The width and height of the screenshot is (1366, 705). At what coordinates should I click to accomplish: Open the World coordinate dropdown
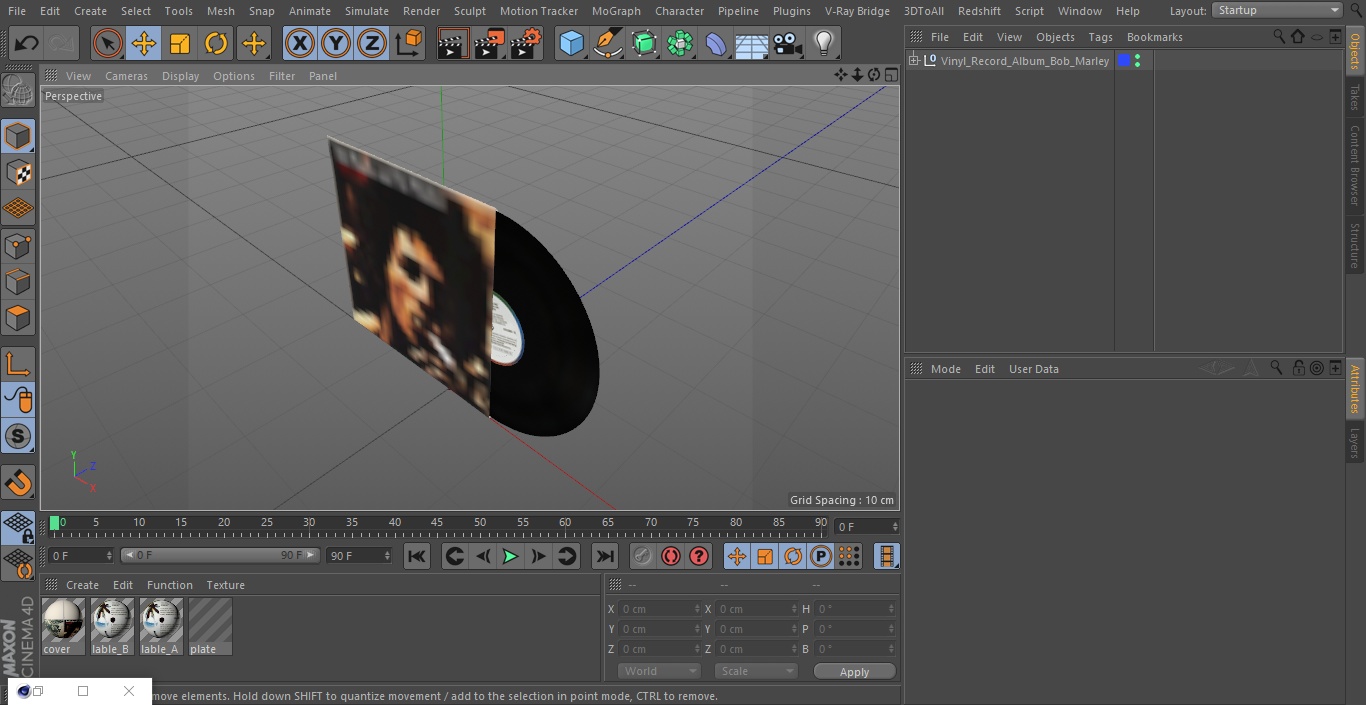(659, 671)
